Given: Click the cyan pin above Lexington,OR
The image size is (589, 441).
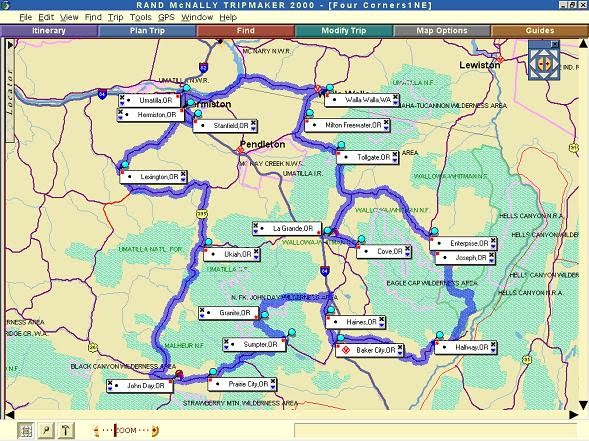Looking at the screenshot, I should pos(125,165).
